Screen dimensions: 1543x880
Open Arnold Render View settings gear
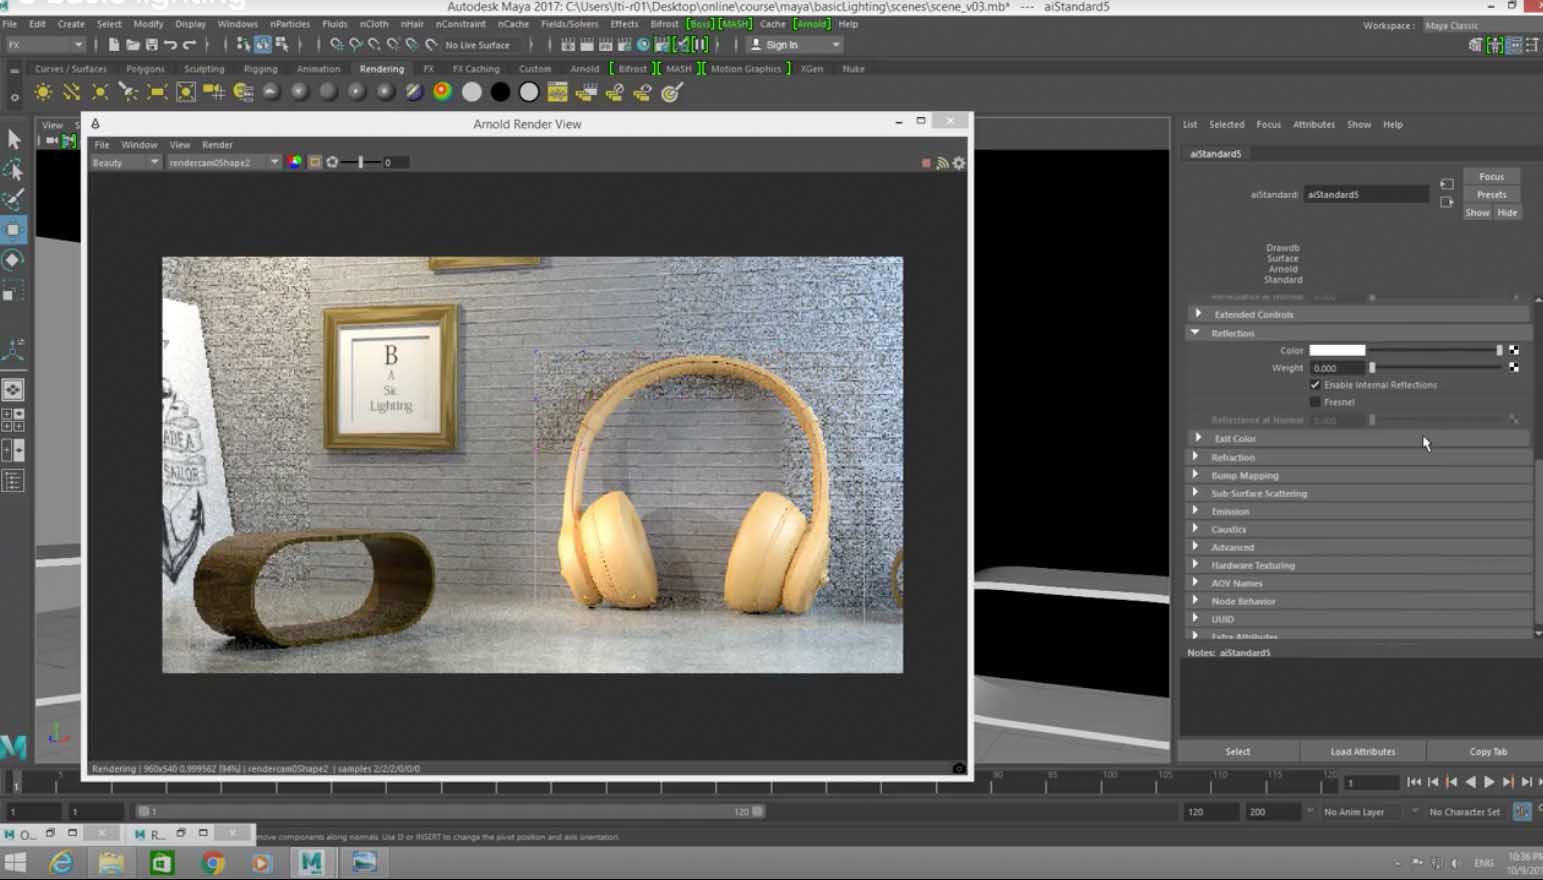pos(959,163)
